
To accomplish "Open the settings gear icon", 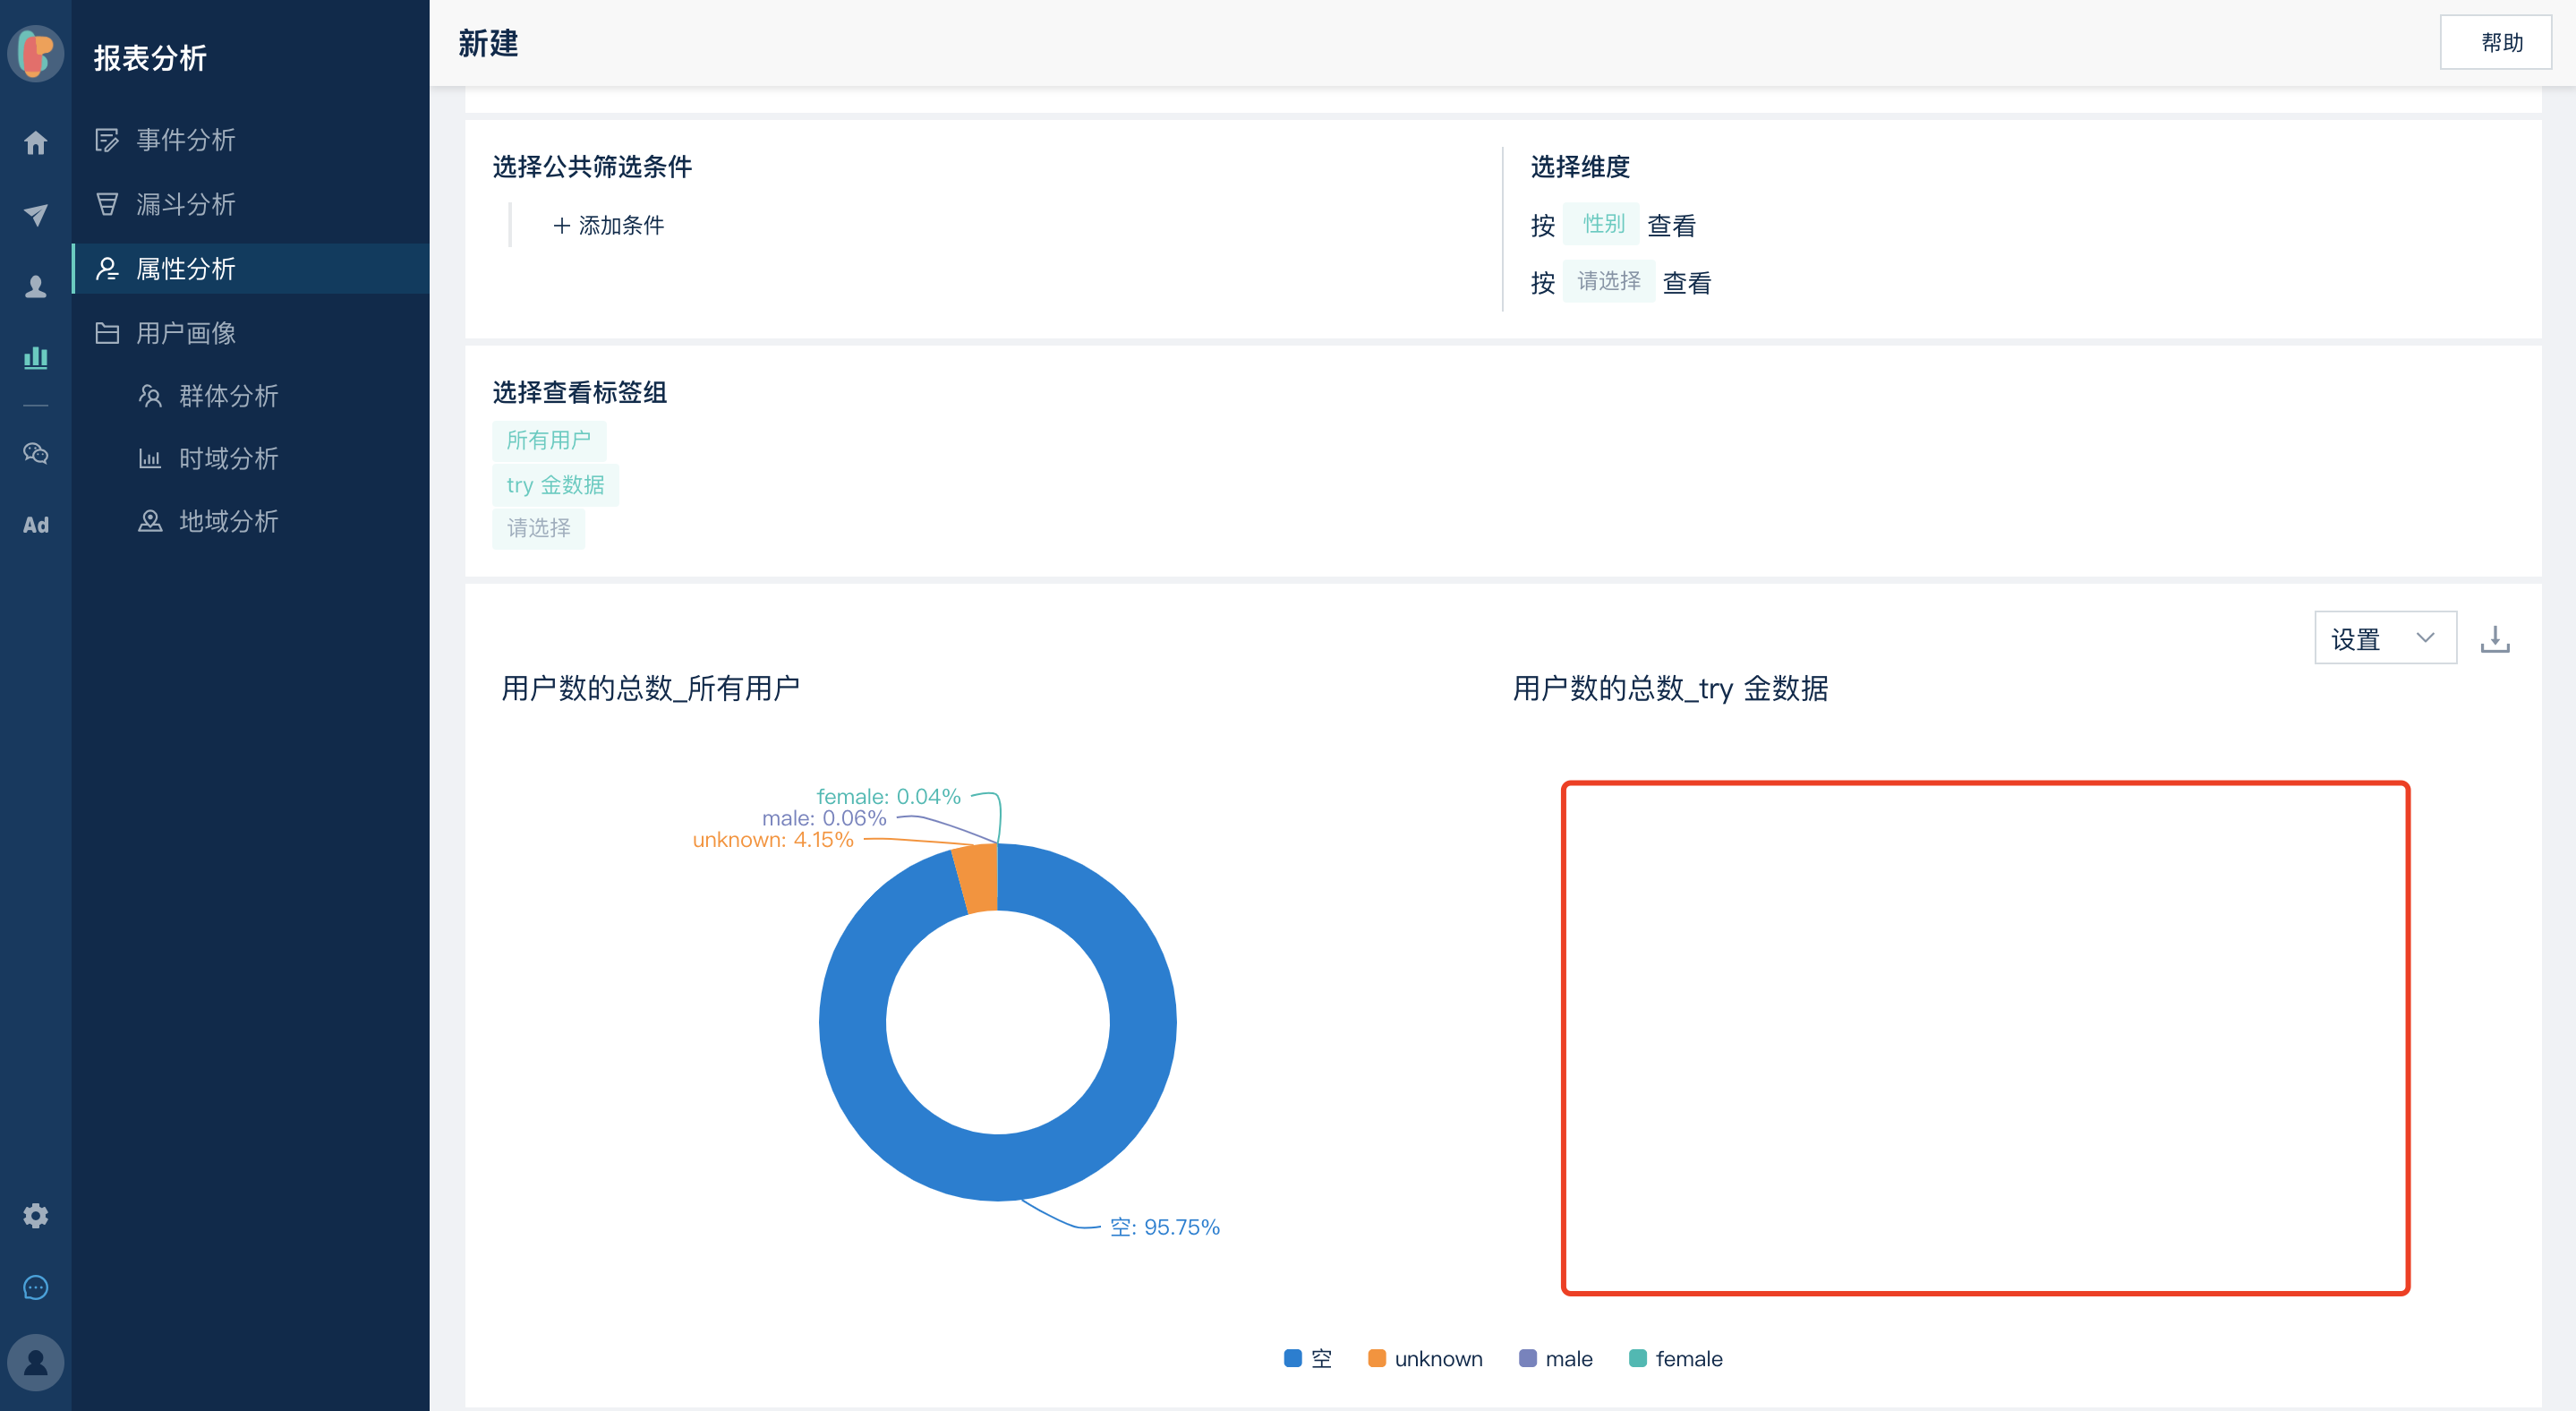I will pos(36,1215).
